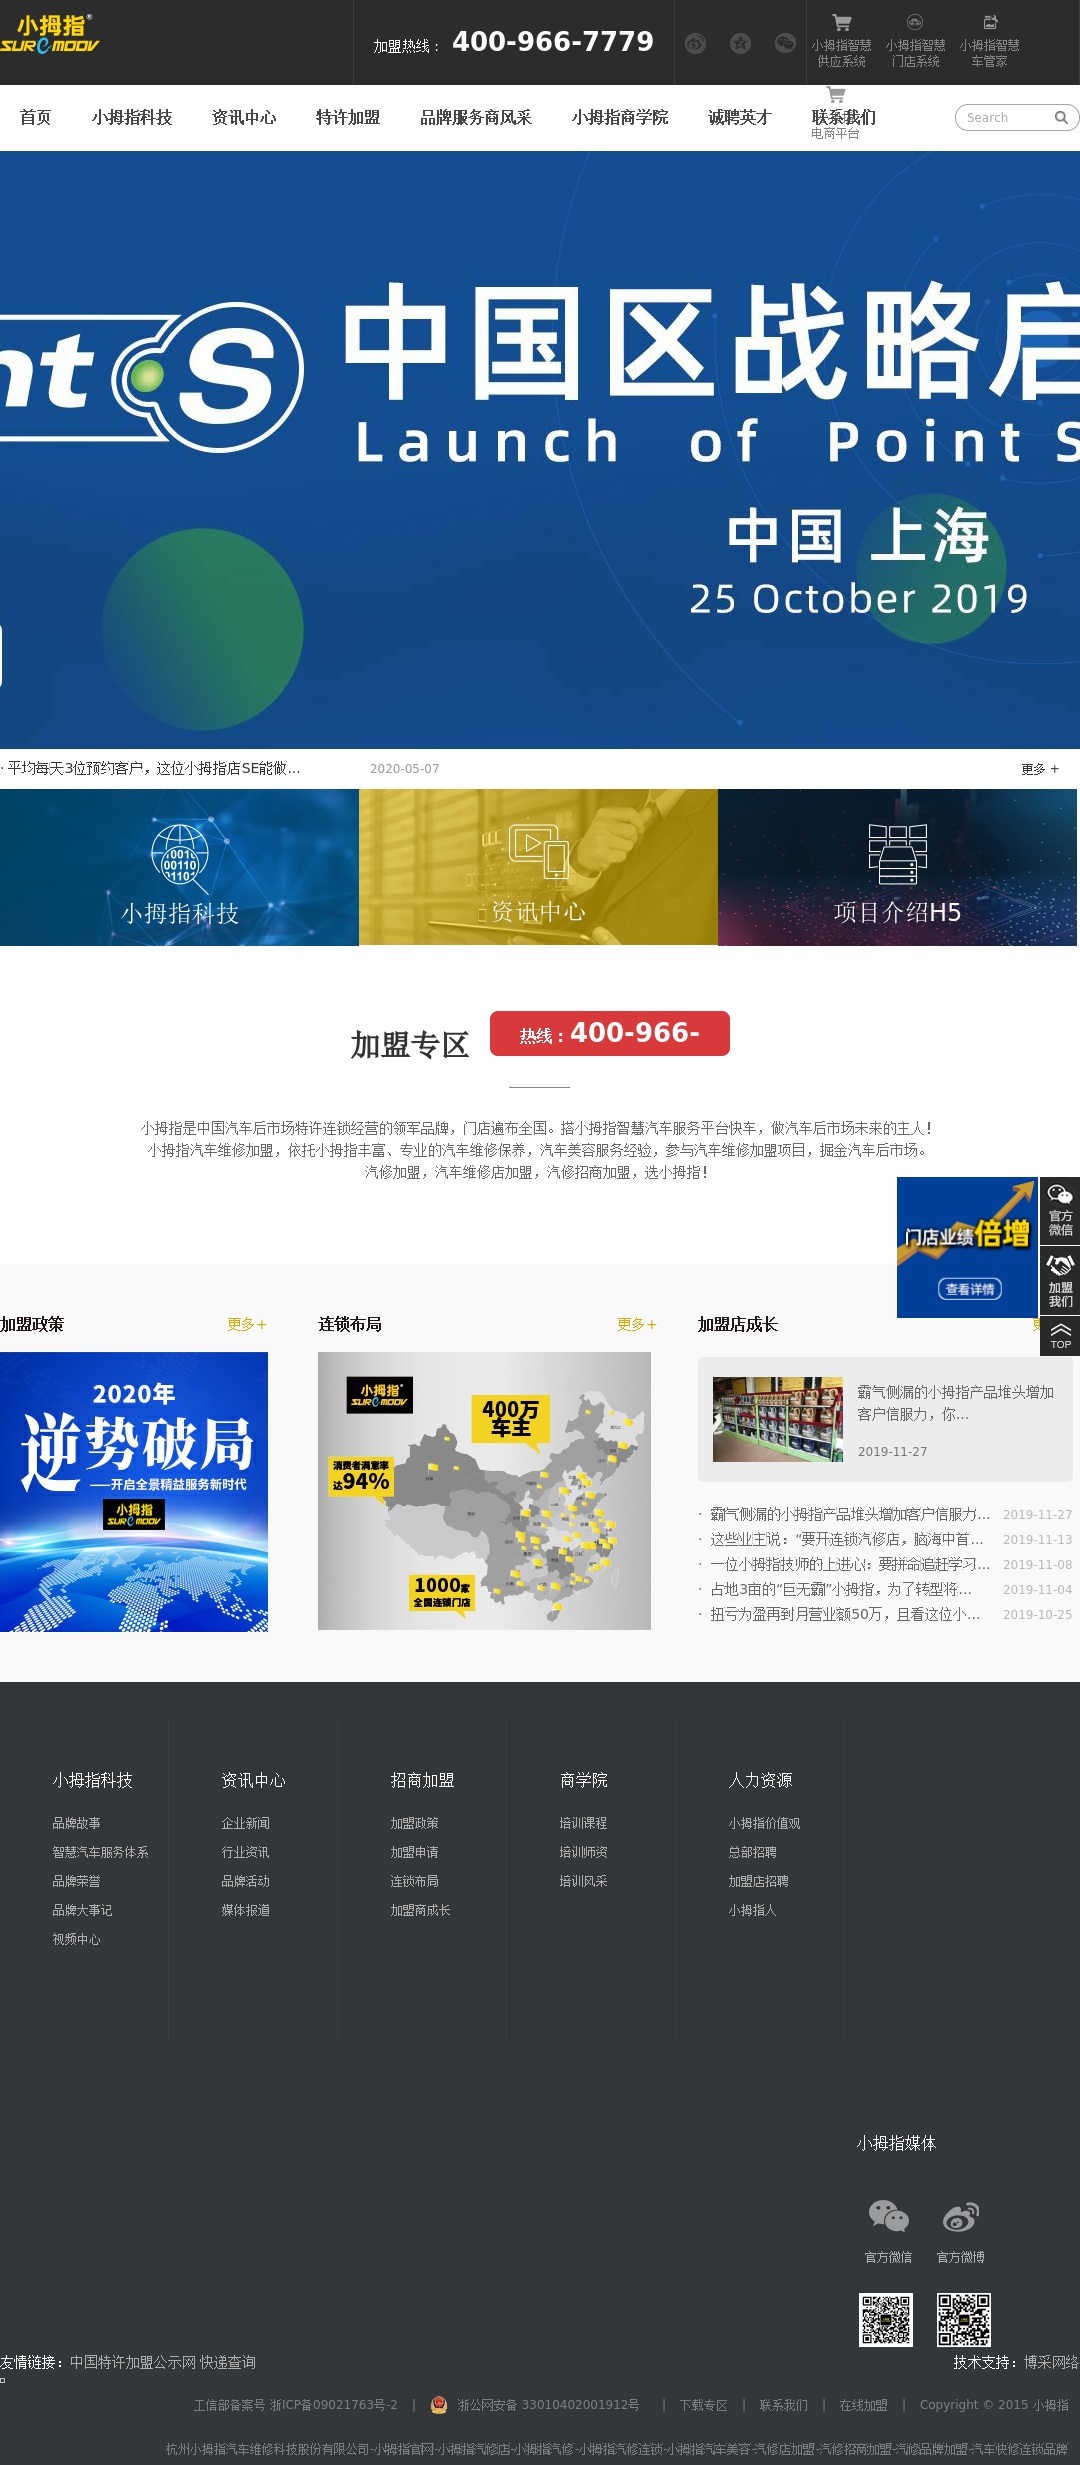Open article 扭亏为盈再到月营业额50万
This screenshot has width=1080, height=2465.
(x=845, y=1614)
